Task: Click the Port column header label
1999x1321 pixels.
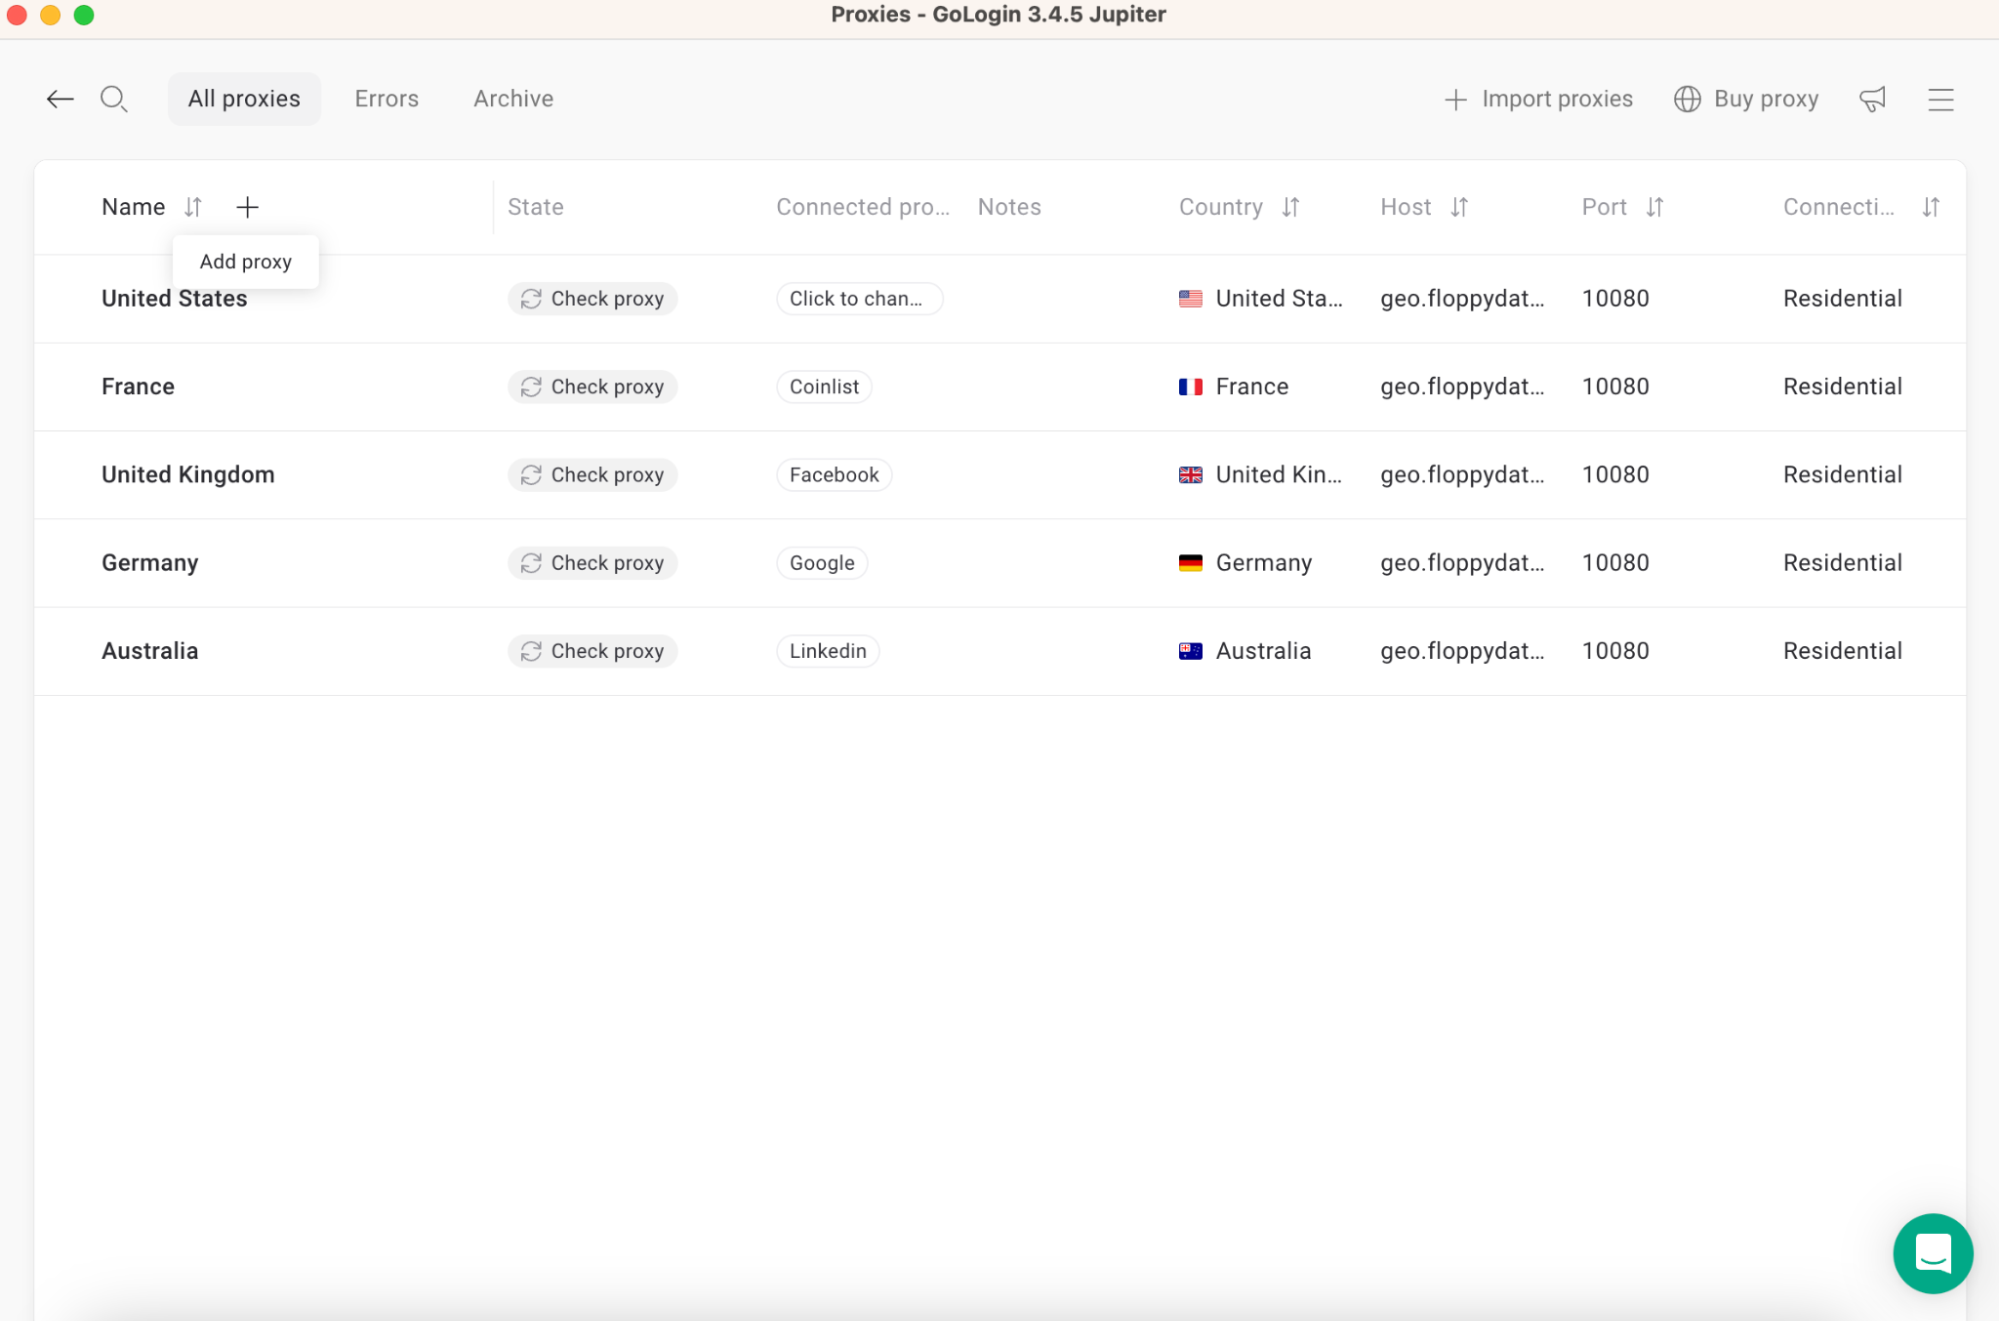Action: point(1604,207)
